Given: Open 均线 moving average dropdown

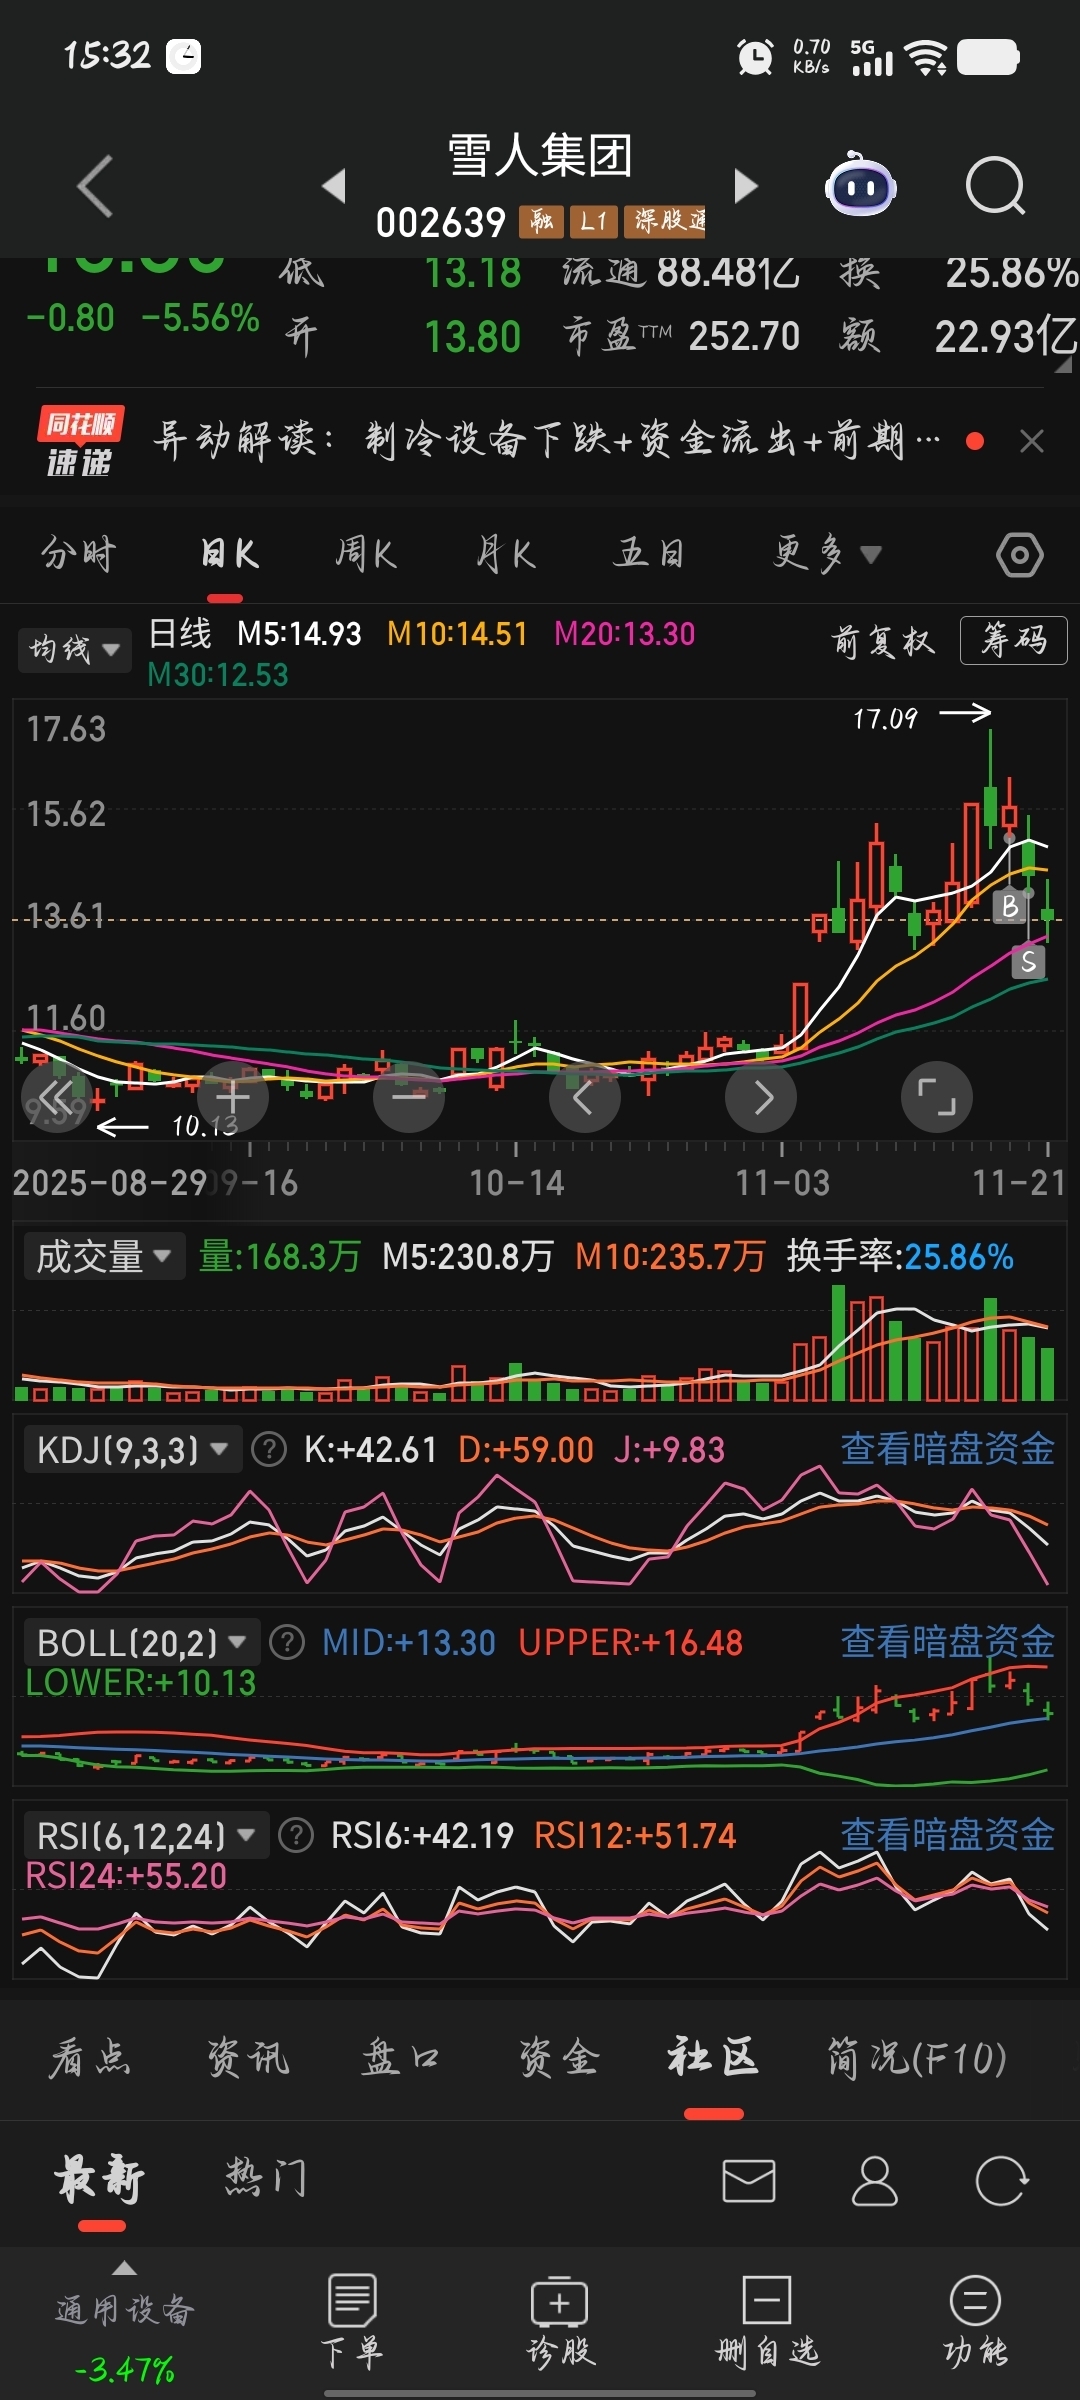Looking at the screenshot, I should 75,649.
